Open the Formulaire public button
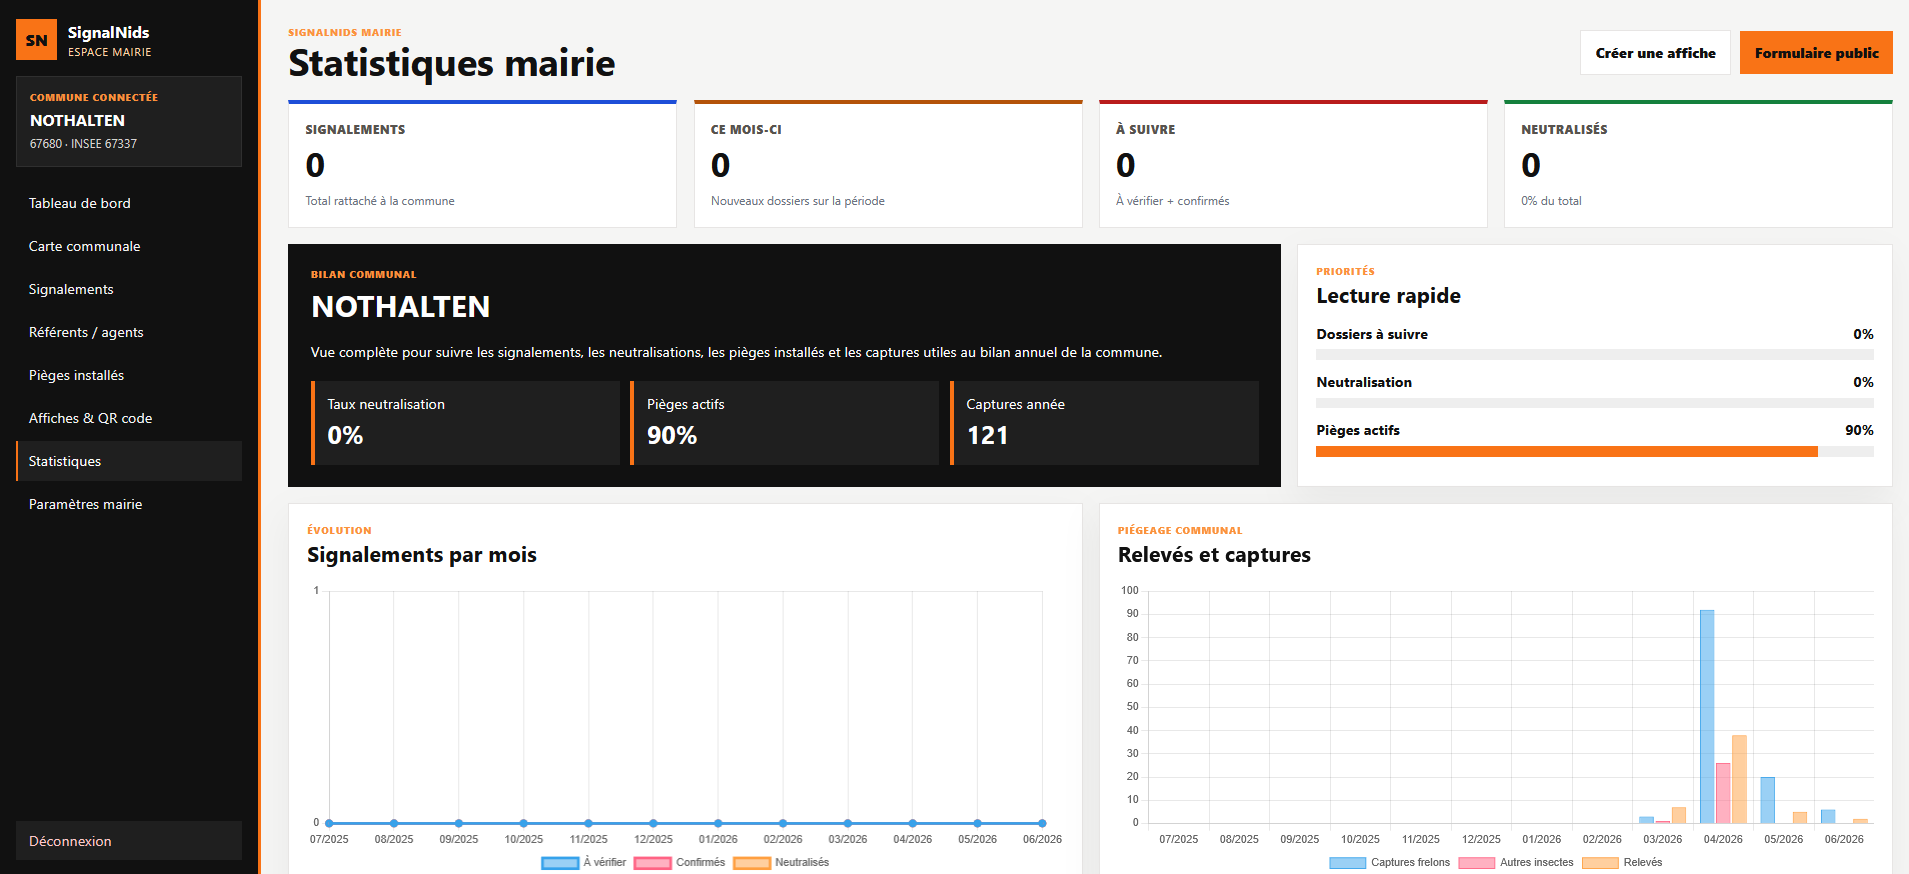Image resolution: width=1909 pixels, height=874 pixels. coord(1816,53)
